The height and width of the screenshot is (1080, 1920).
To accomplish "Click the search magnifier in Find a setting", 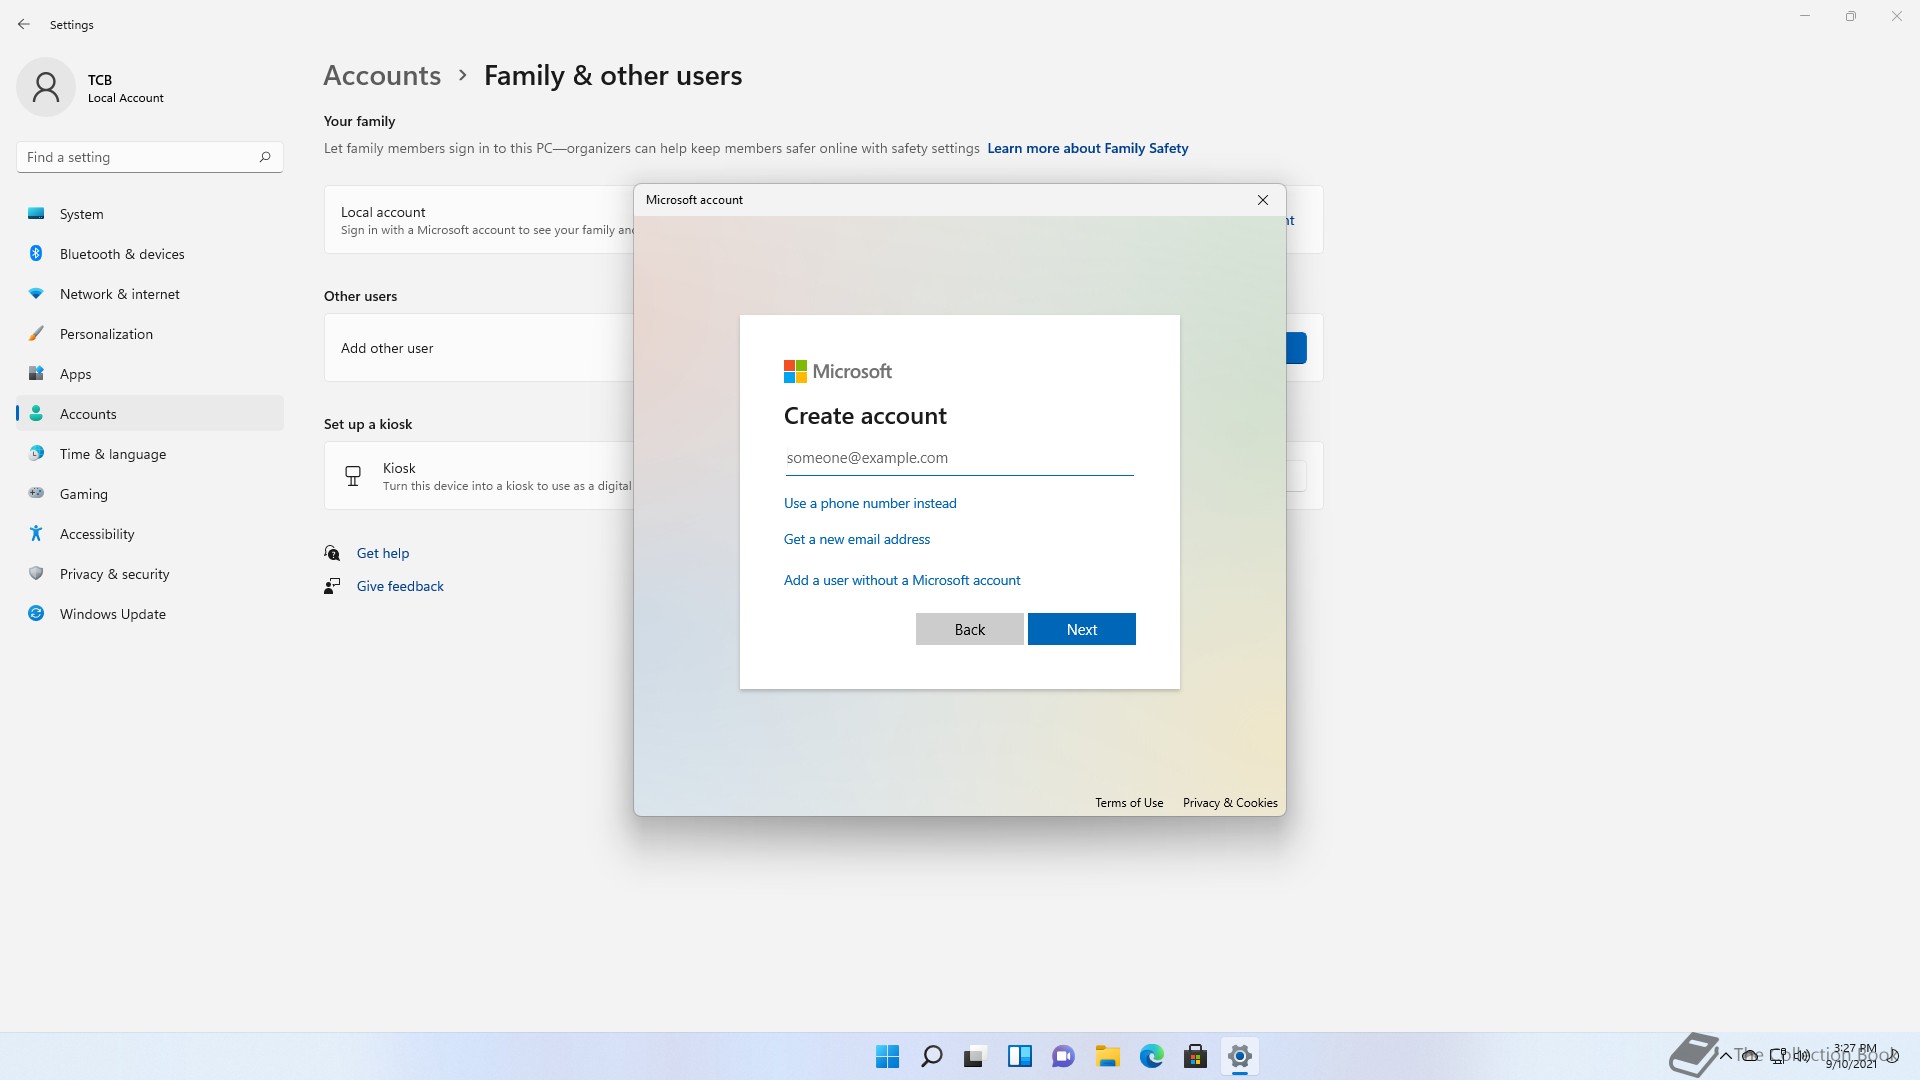I will (x=265, y=157).
